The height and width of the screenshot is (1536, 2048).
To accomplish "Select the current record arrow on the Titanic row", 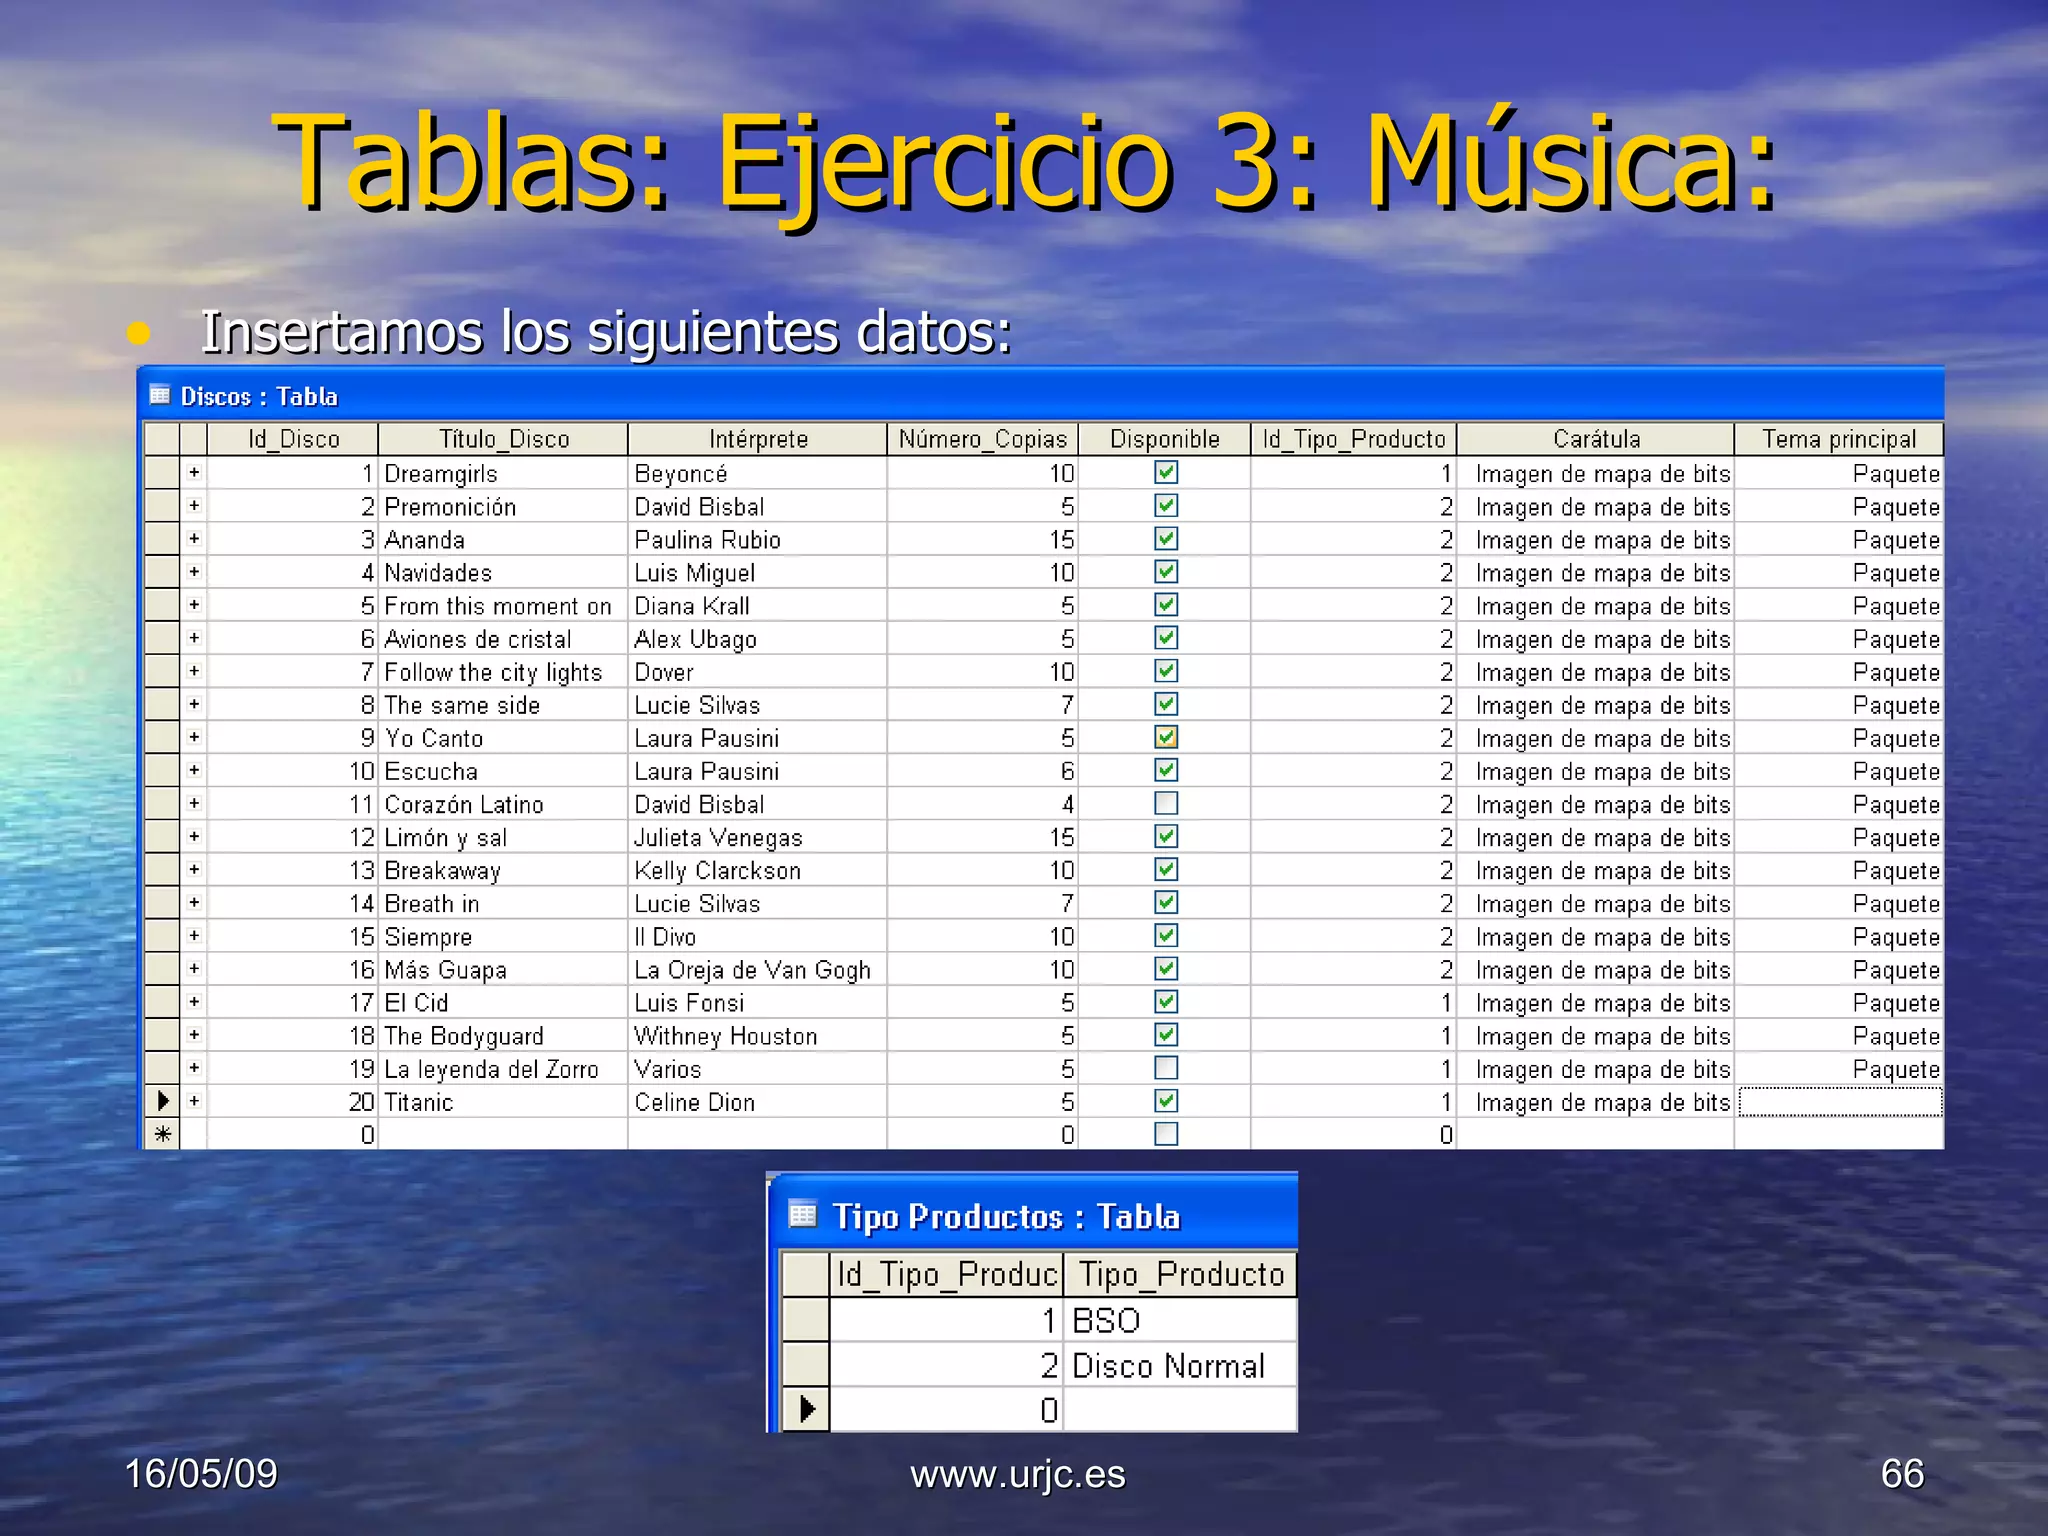I will point(162,1101).
